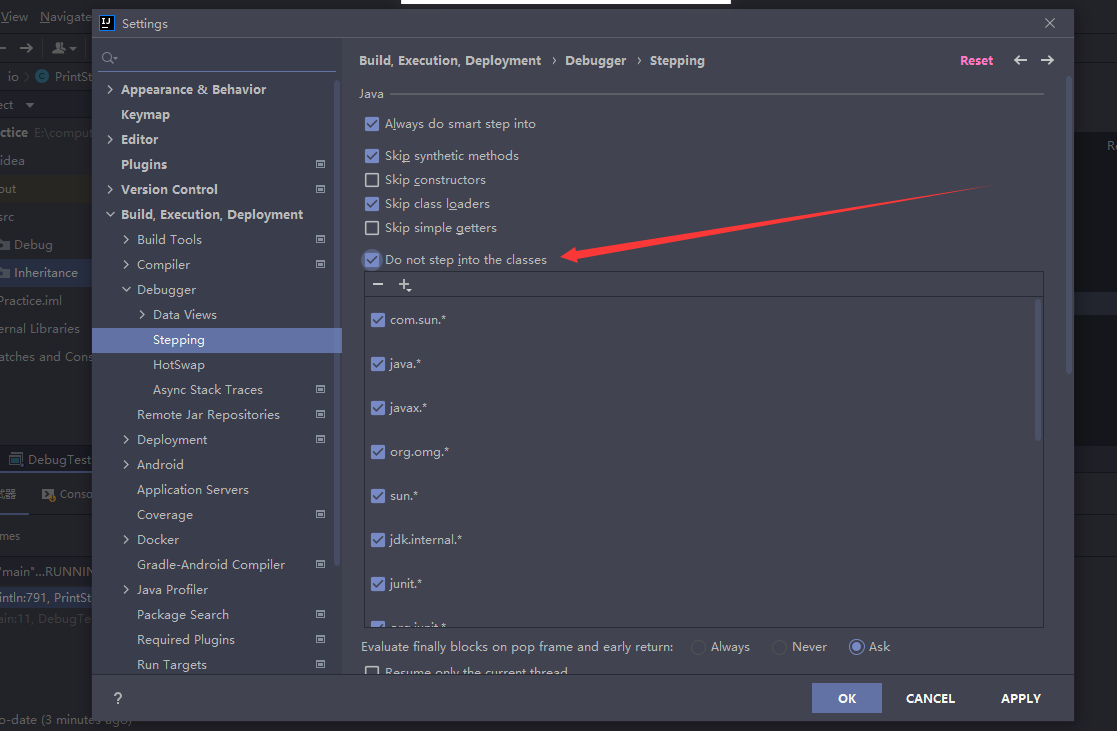Click the CANCEL button

tap(930, 698)
